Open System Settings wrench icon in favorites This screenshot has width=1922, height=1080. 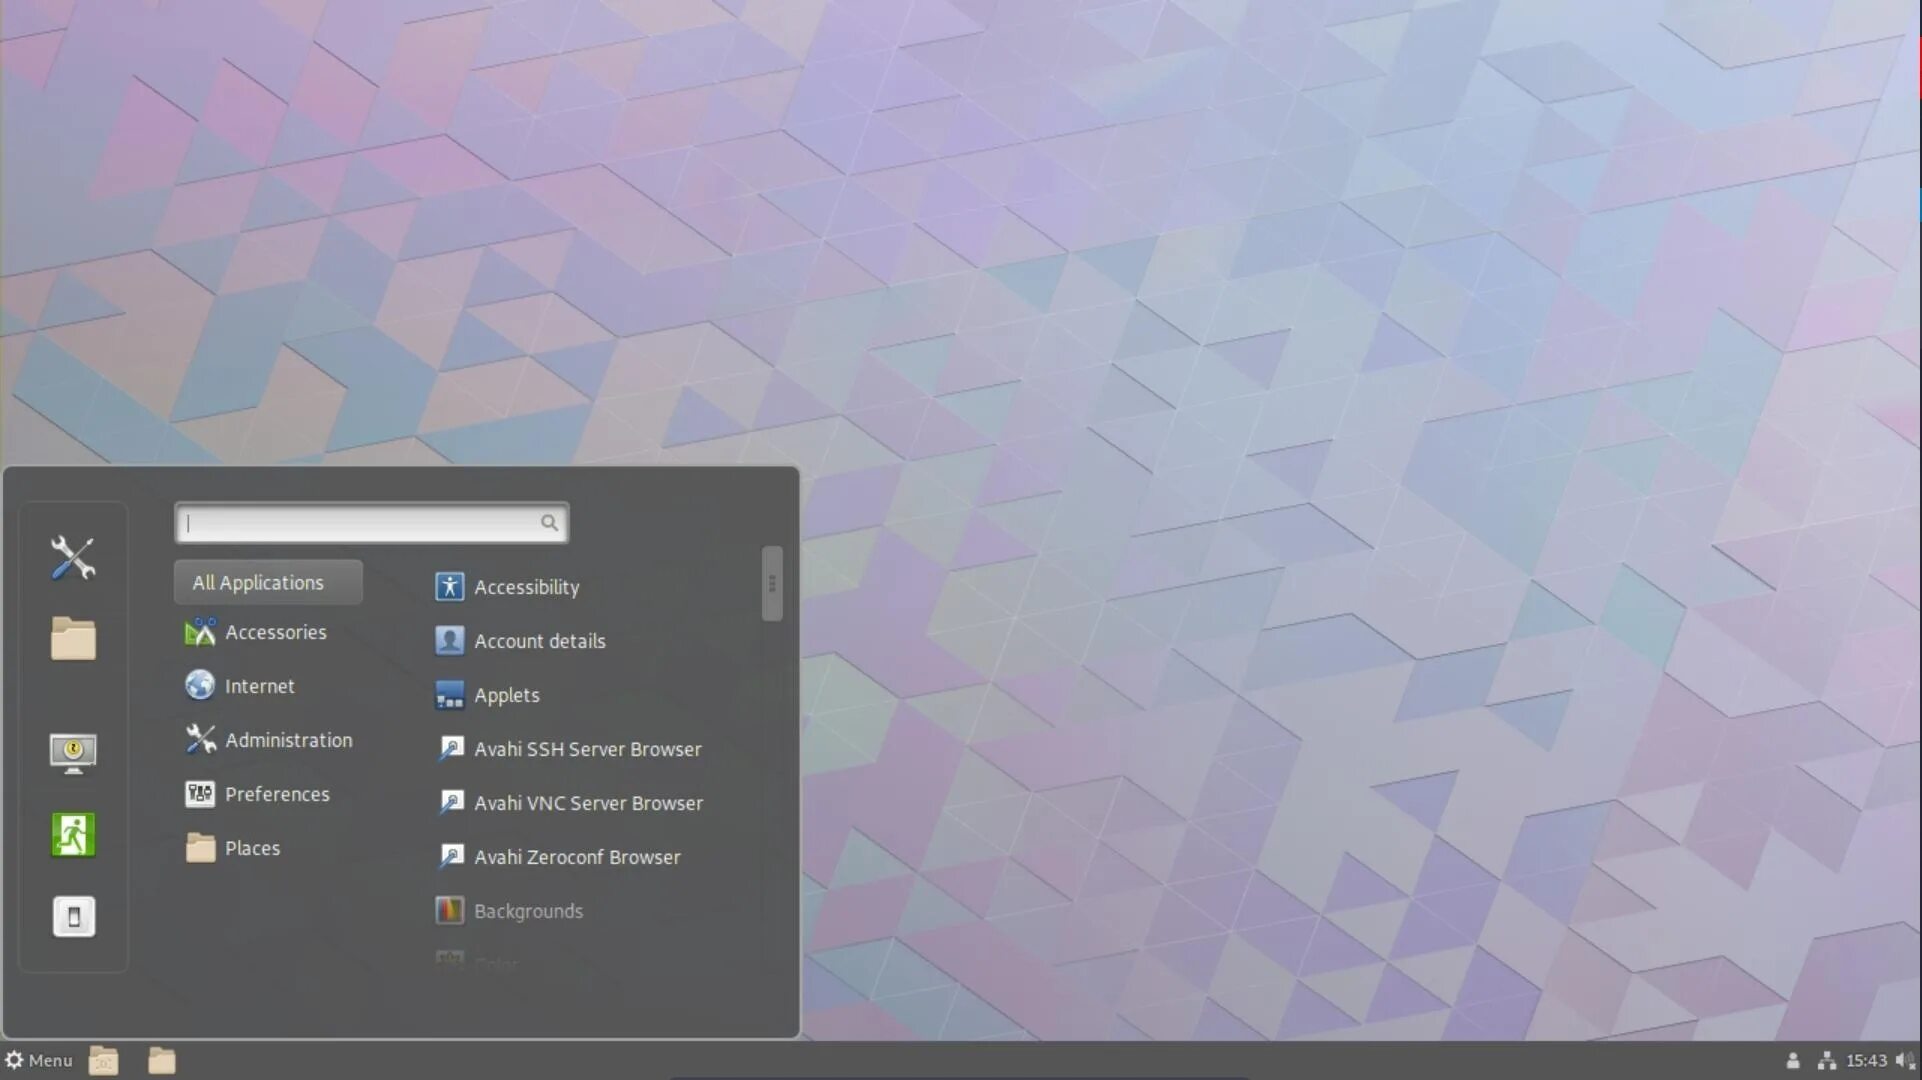point(73,558)
